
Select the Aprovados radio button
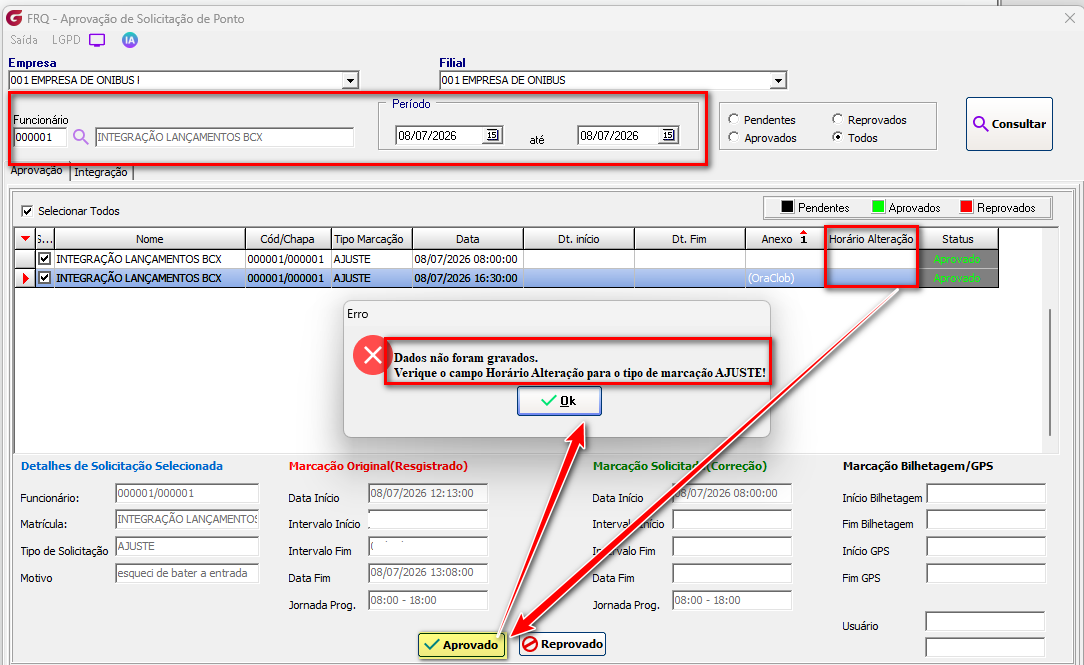click(x=733, y=137)
